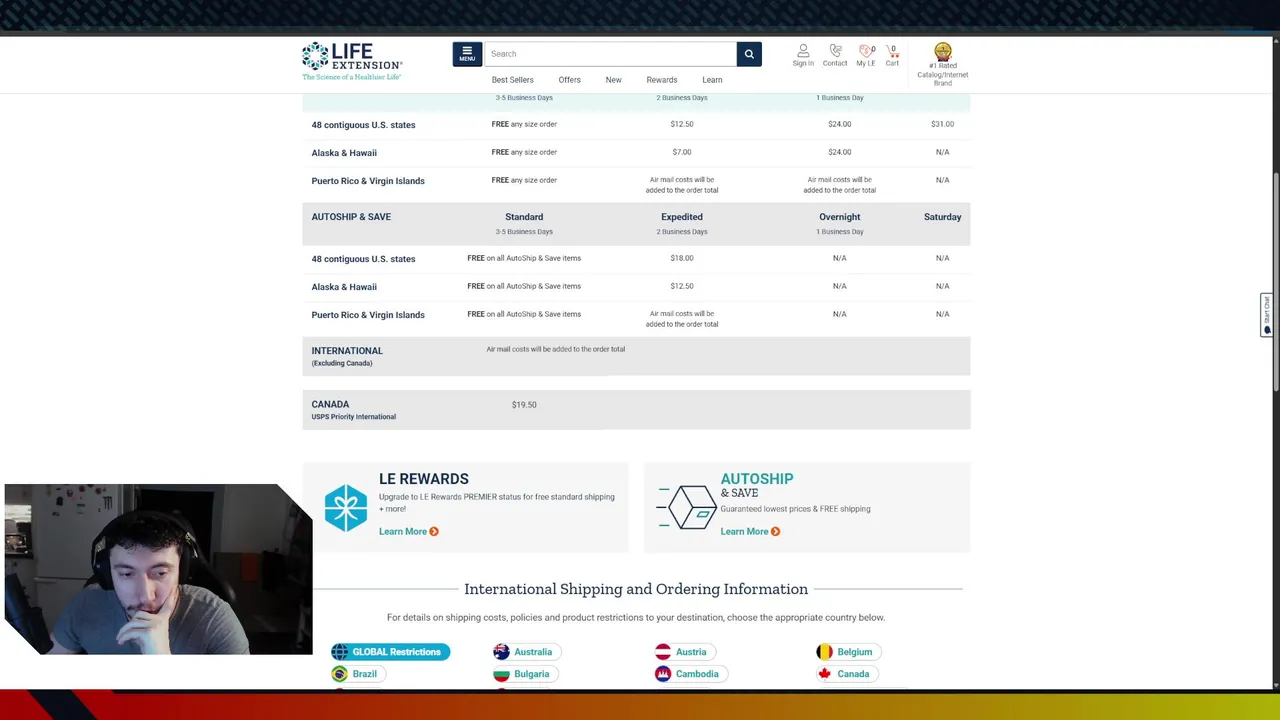Open the Offers menu
Image resolution: width=1280 pixels, height=720 pixels.
point(569,80)
